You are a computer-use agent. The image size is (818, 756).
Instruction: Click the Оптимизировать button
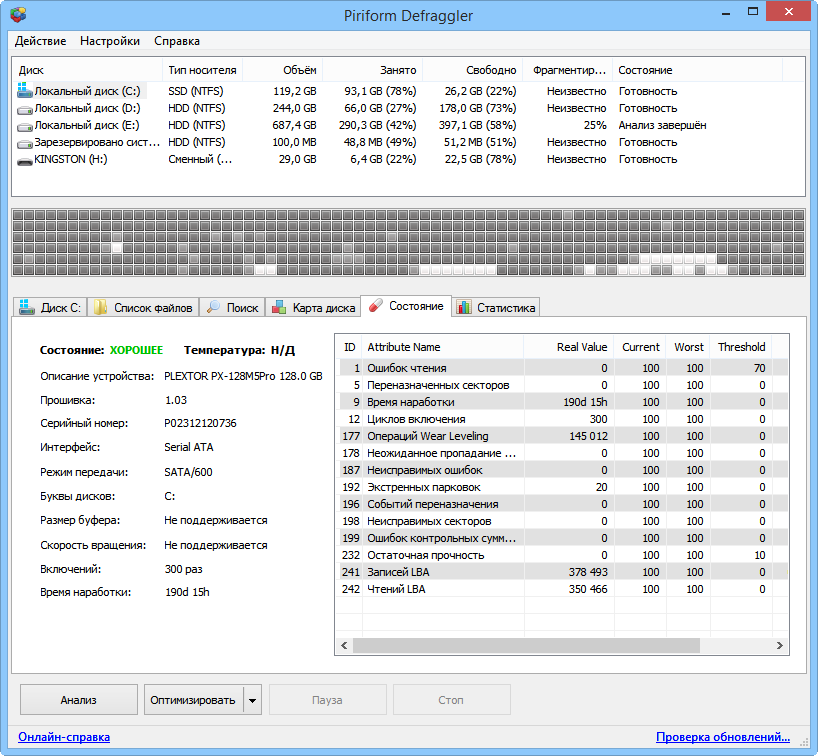coord(193,700)
